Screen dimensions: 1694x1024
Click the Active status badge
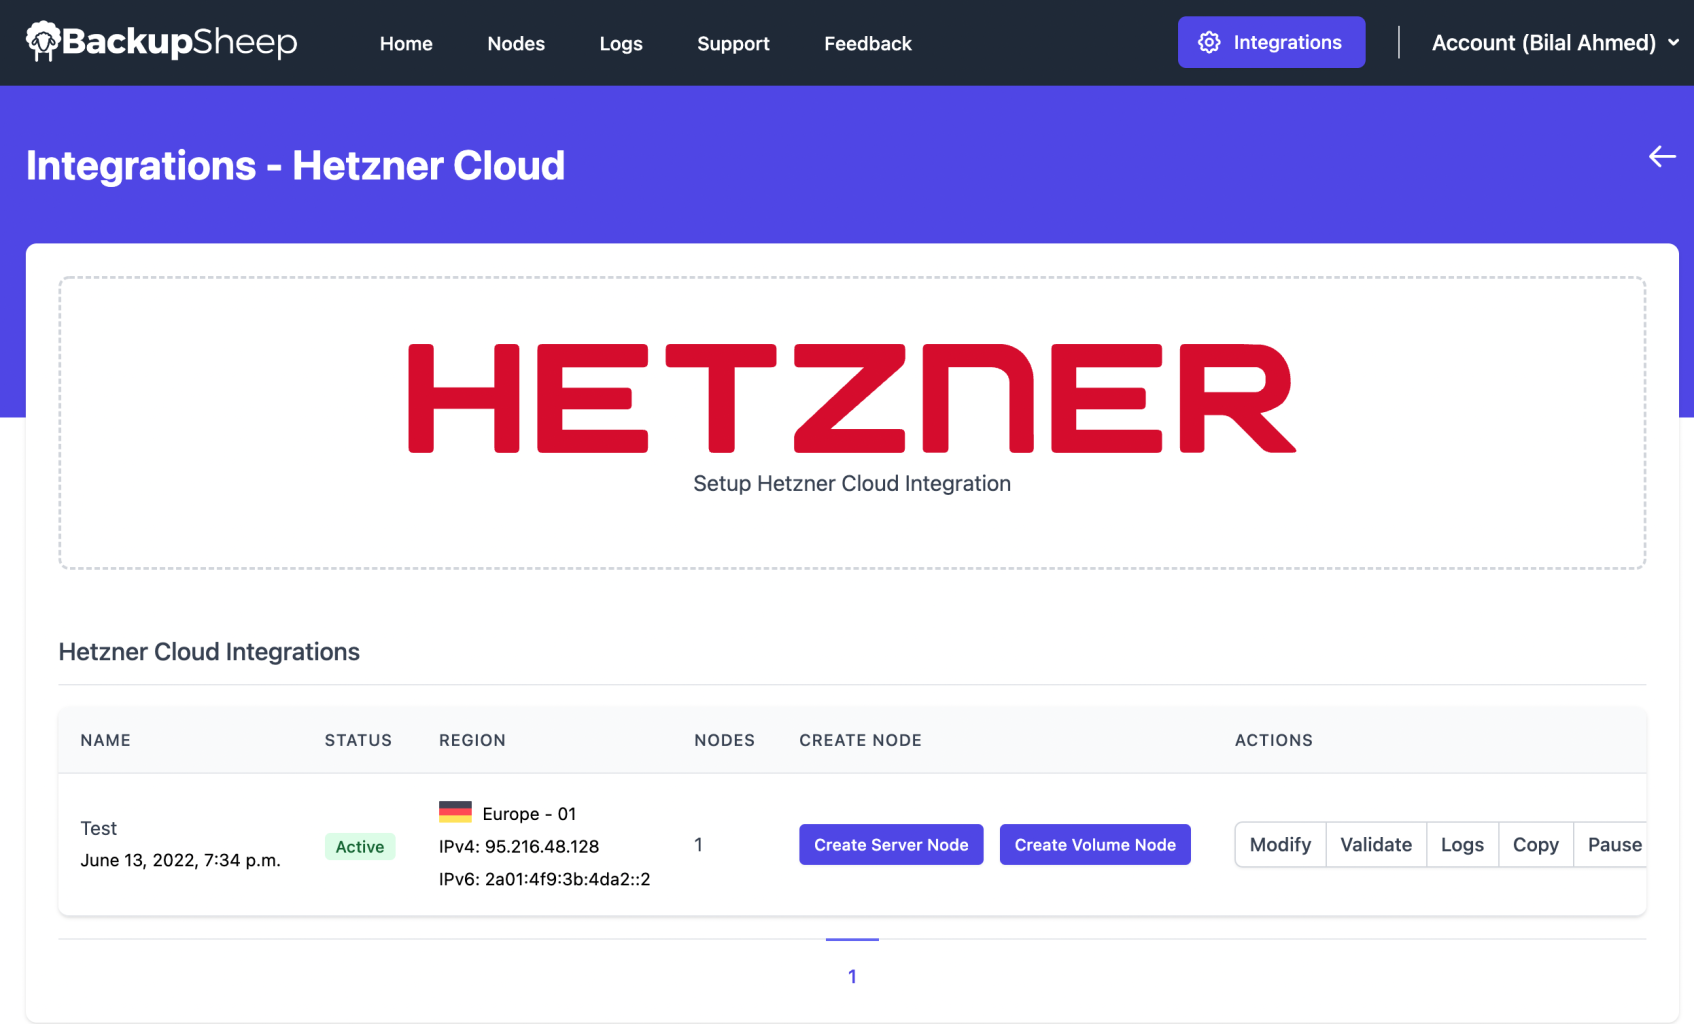[x=360, y=847]
